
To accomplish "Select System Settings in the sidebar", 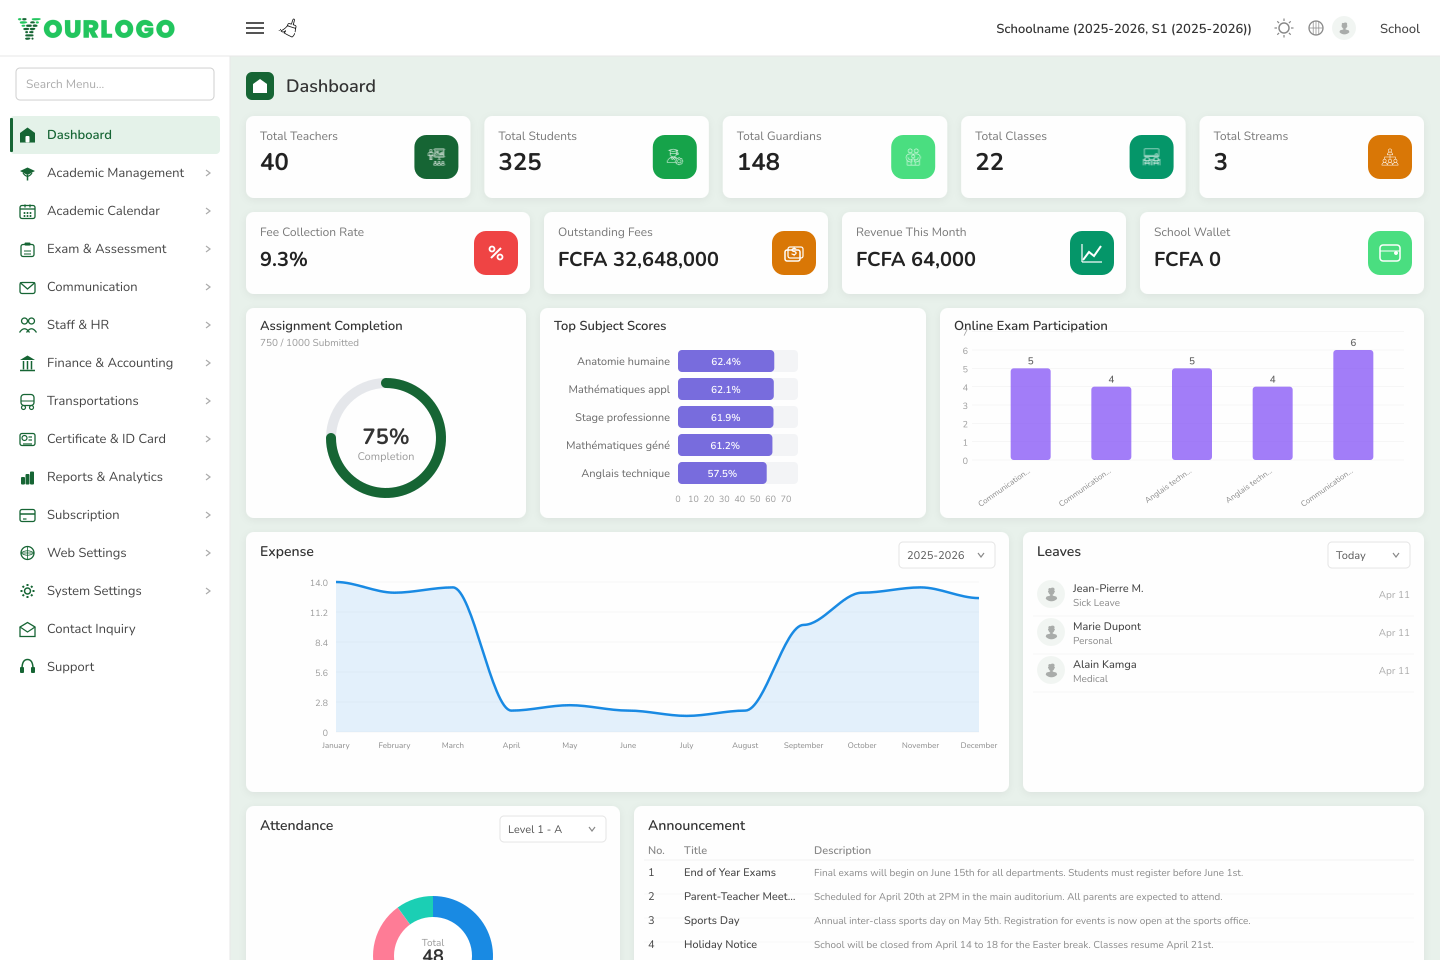I will click(x=115, y=591).
